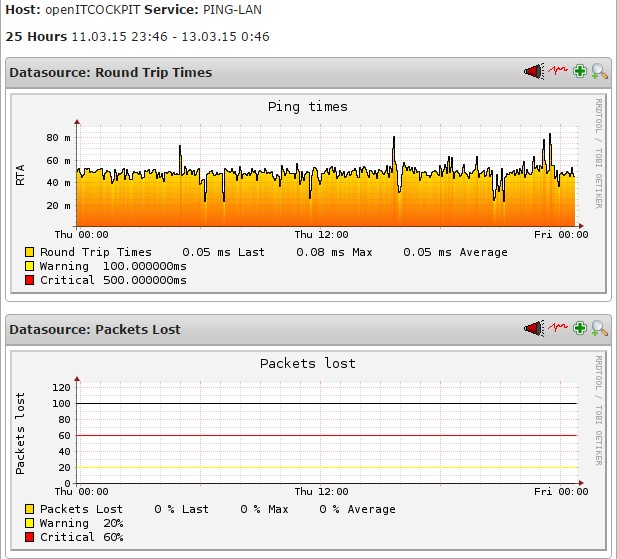Image resolution: width=617 pixels, height=559 pixels.
Task: Click the orange Packets Lost legend swatch
Action: [30, 509]
